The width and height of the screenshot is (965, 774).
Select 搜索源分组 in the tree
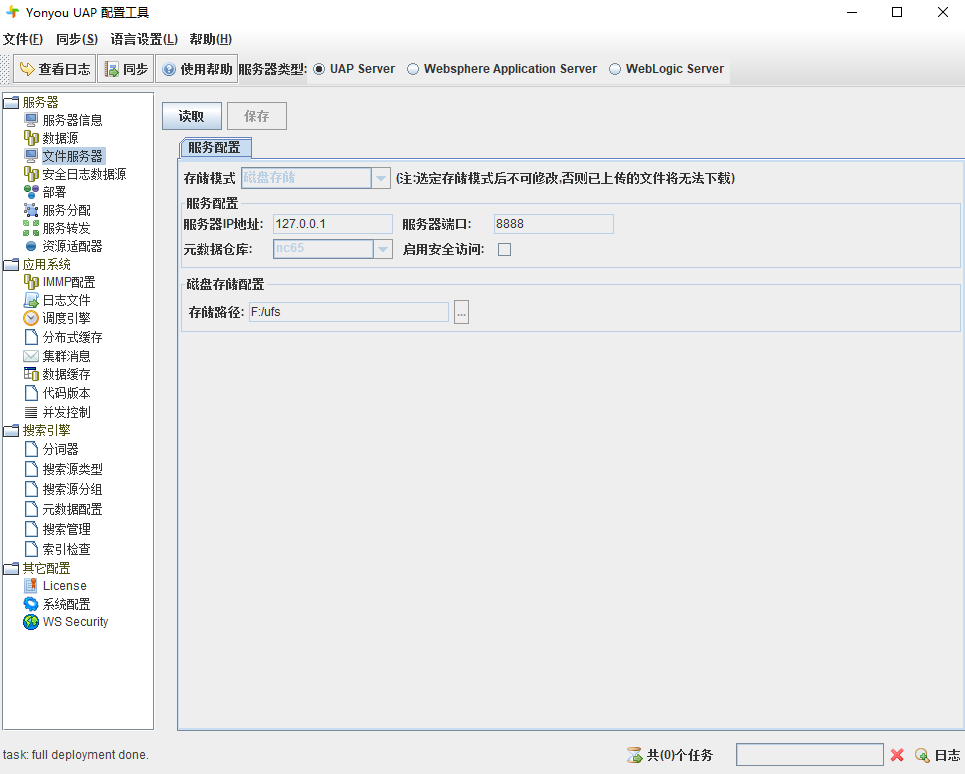click(73, 489)
